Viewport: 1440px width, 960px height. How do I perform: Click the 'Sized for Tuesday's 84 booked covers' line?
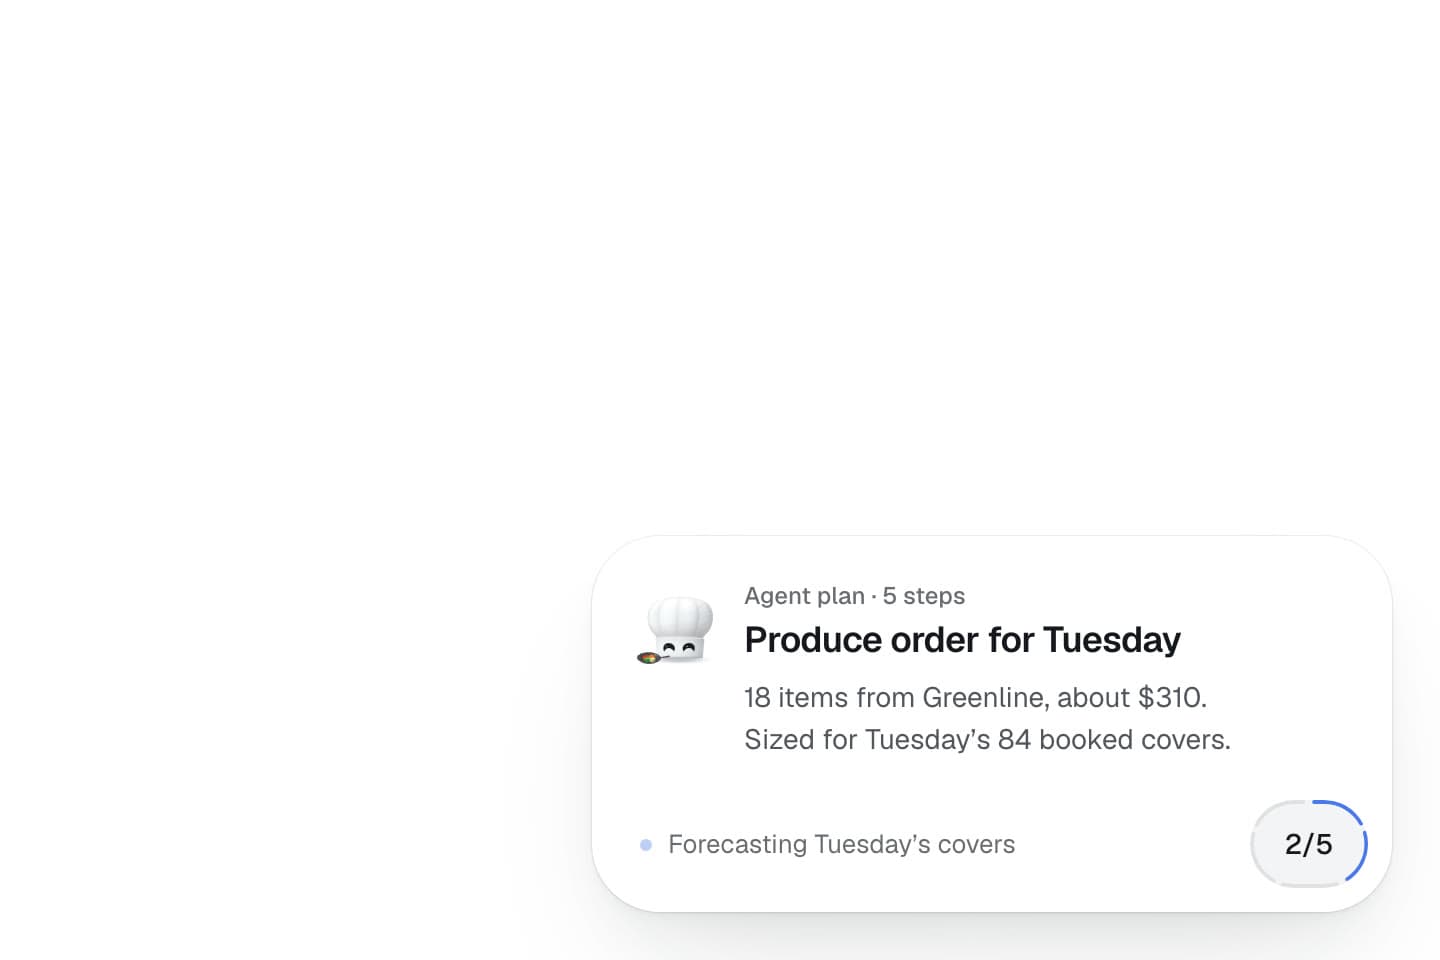pos(988,740)
